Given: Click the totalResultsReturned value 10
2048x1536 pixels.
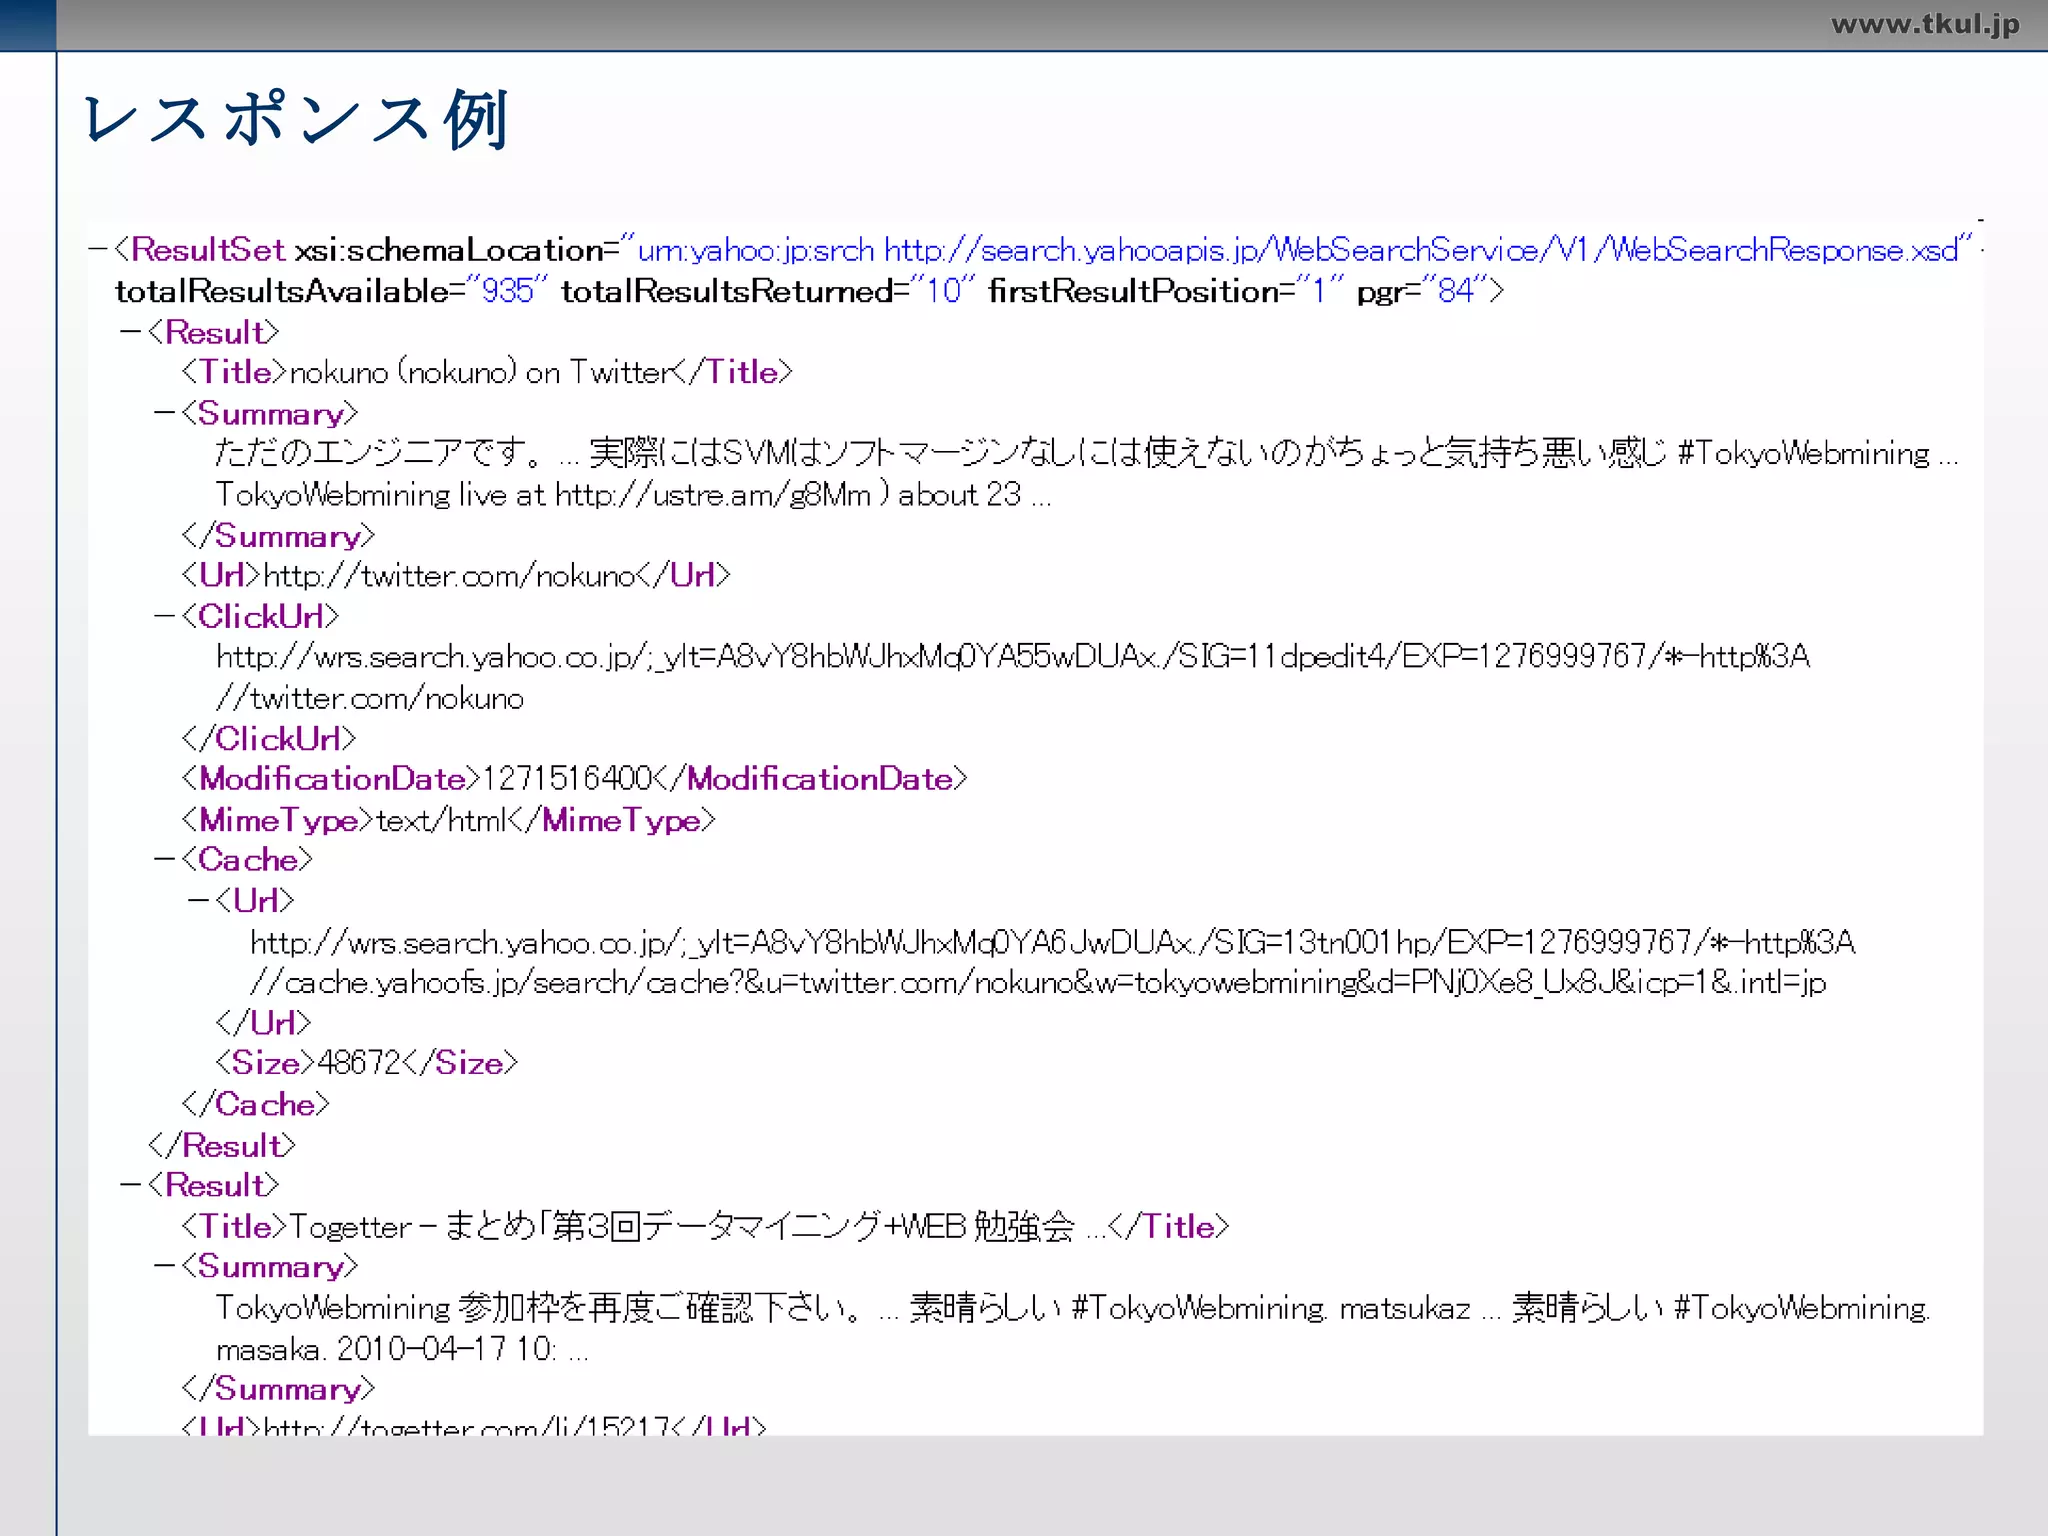Looking at the screenshot, I should (x=943, y=291).
